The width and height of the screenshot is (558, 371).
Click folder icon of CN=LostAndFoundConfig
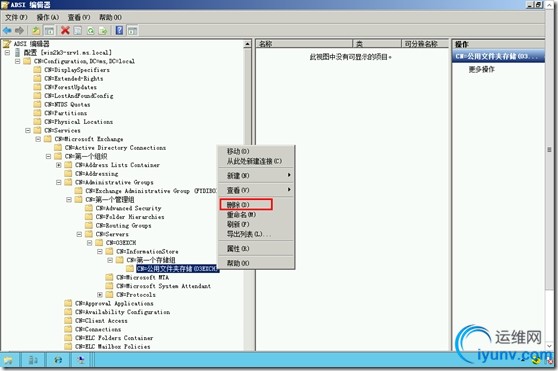37,96
